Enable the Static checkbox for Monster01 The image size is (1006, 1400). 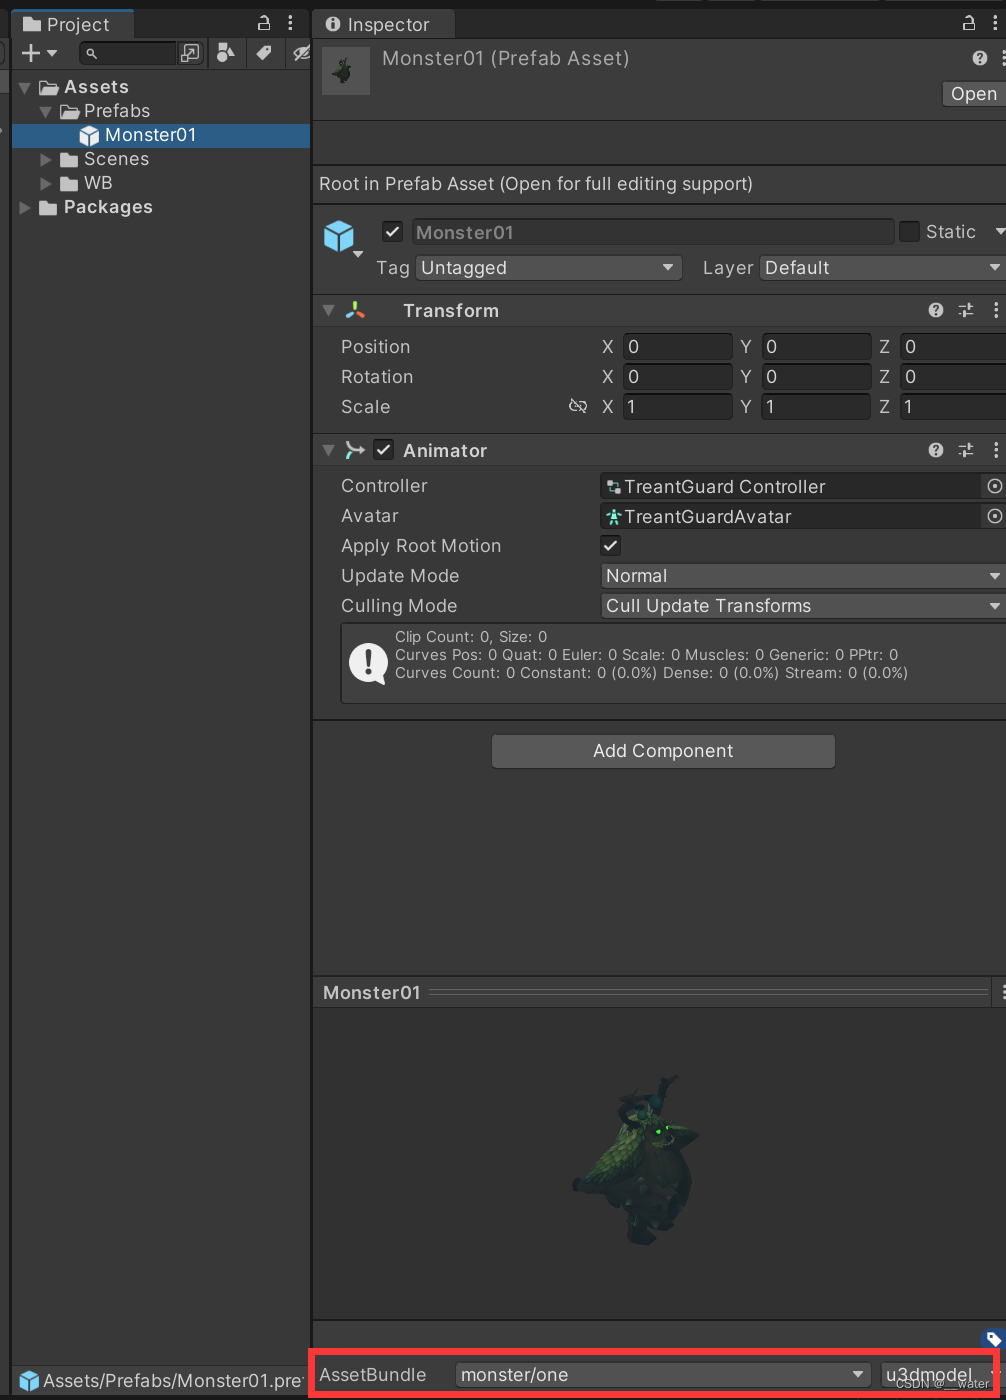point(909,231)
